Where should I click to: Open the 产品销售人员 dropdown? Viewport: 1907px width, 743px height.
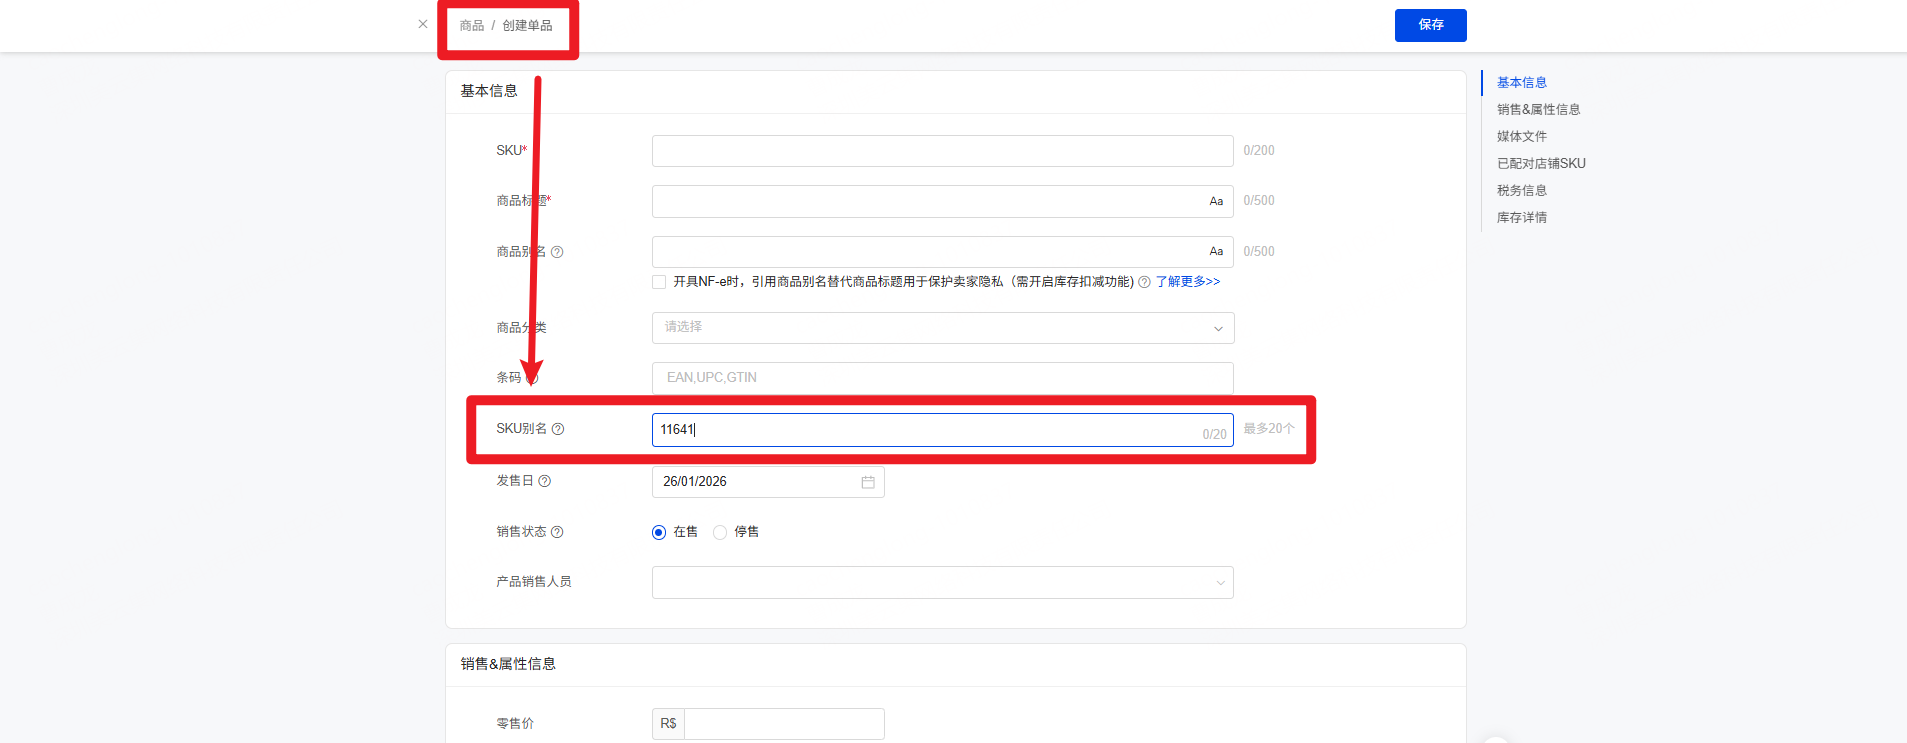click(942, 582)
